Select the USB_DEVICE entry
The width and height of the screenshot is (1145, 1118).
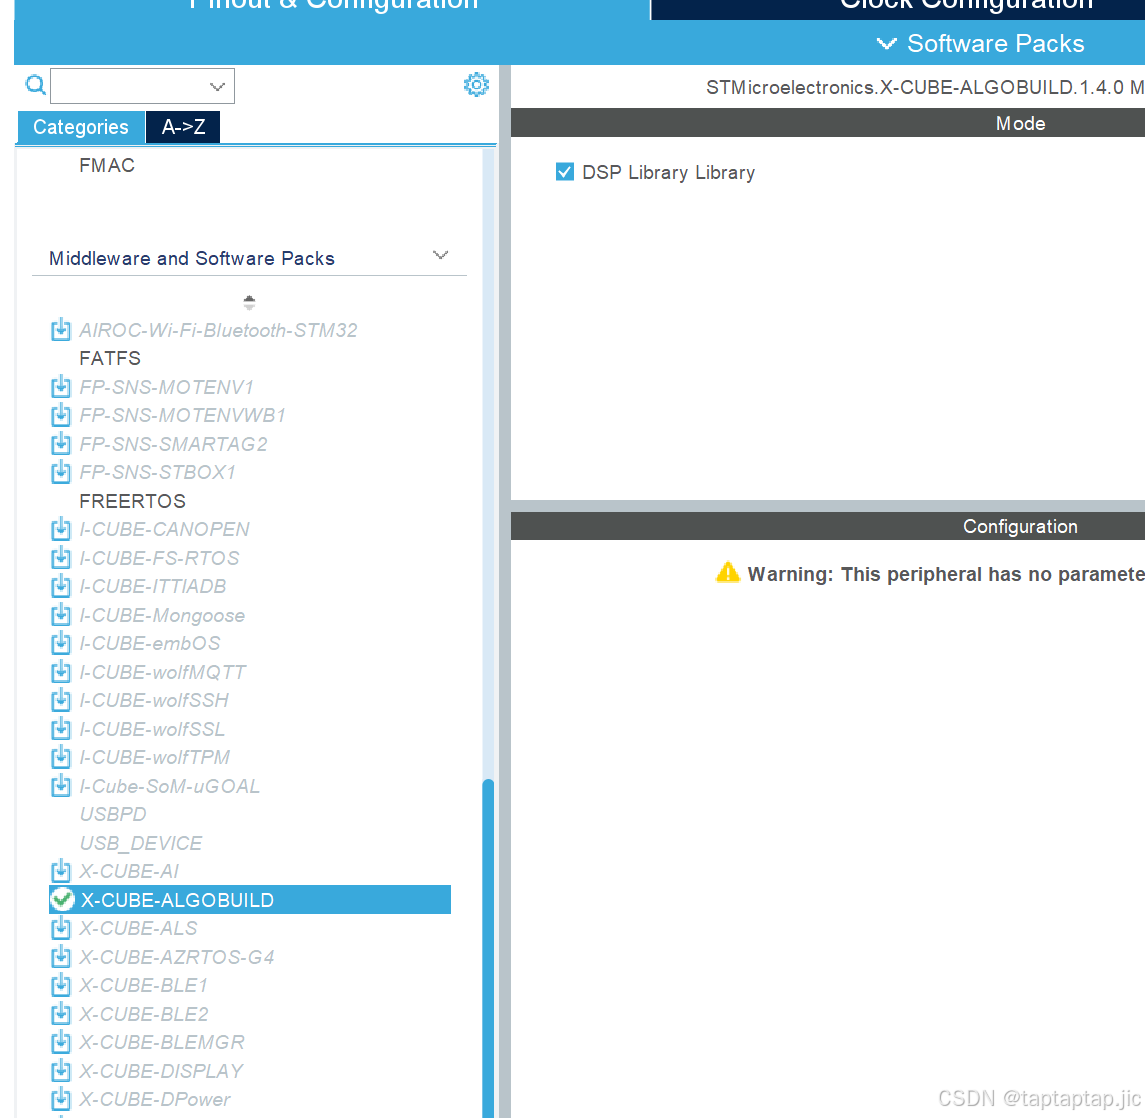pyautogui.click(x=140, y=843)
